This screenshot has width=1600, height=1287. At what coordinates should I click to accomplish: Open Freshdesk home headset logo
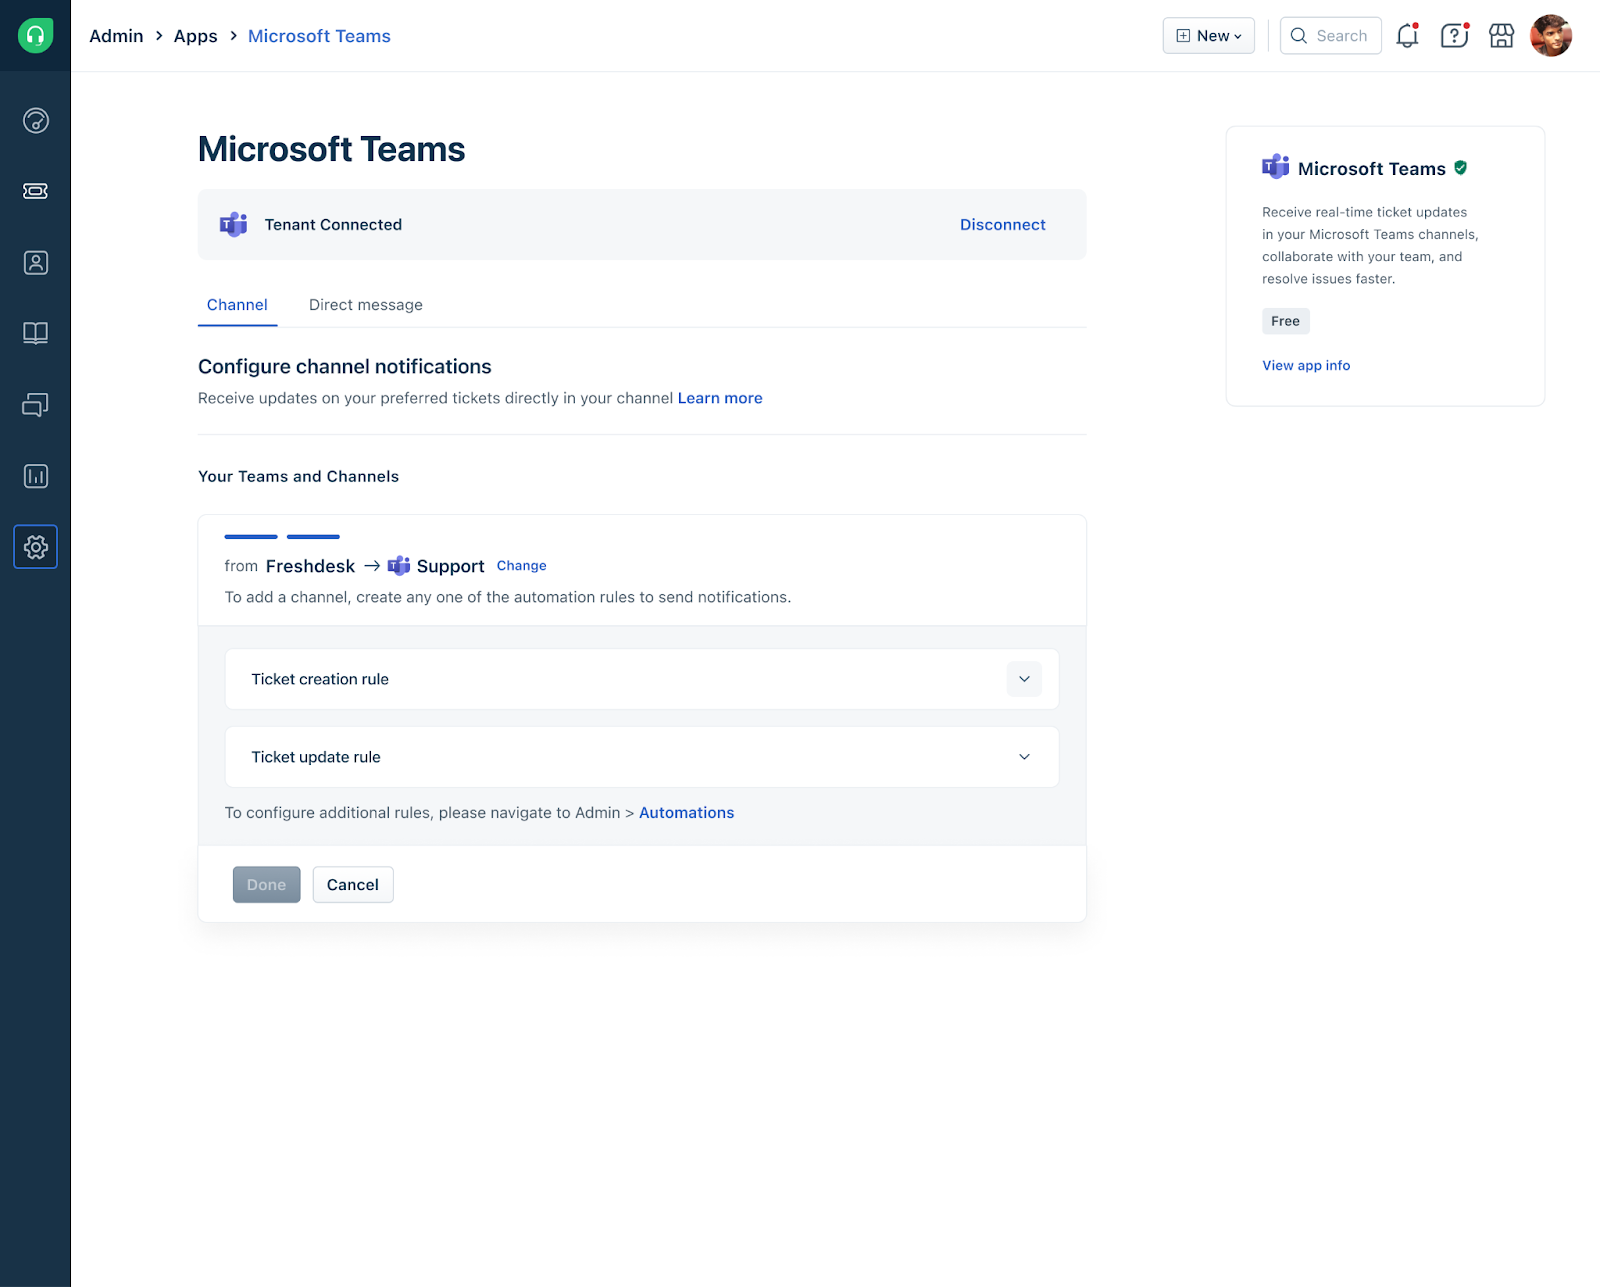click(x=35, y=36)
